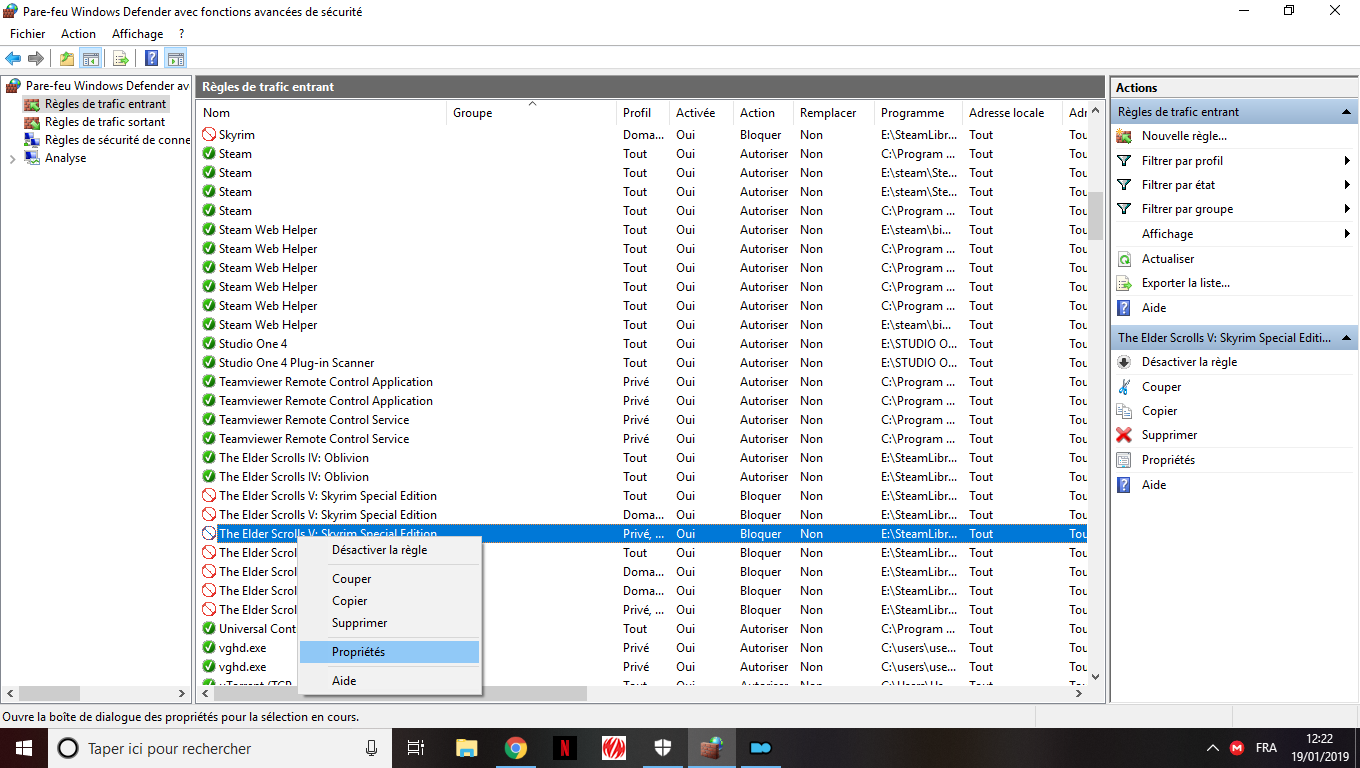
Task: Click the Show/Hide Action pane toolbar icon
Action: [176, 59]
